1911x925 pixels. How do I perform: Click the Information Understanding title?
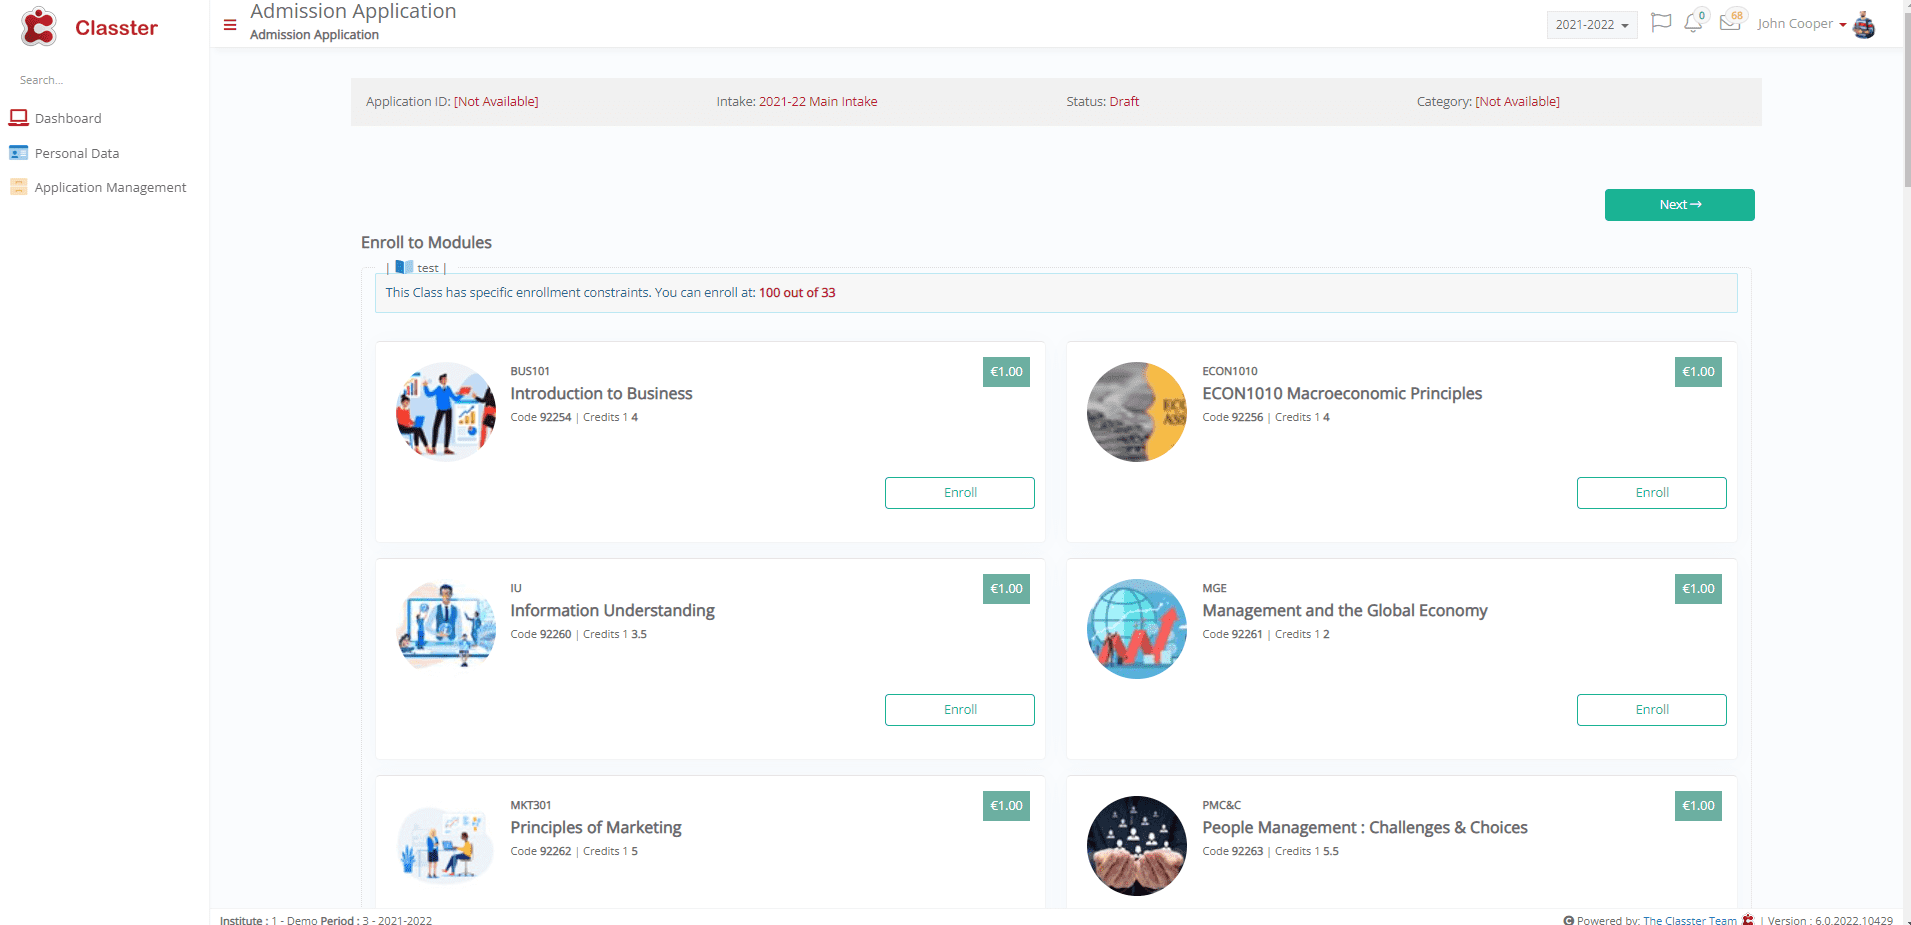tap(612, 611)
